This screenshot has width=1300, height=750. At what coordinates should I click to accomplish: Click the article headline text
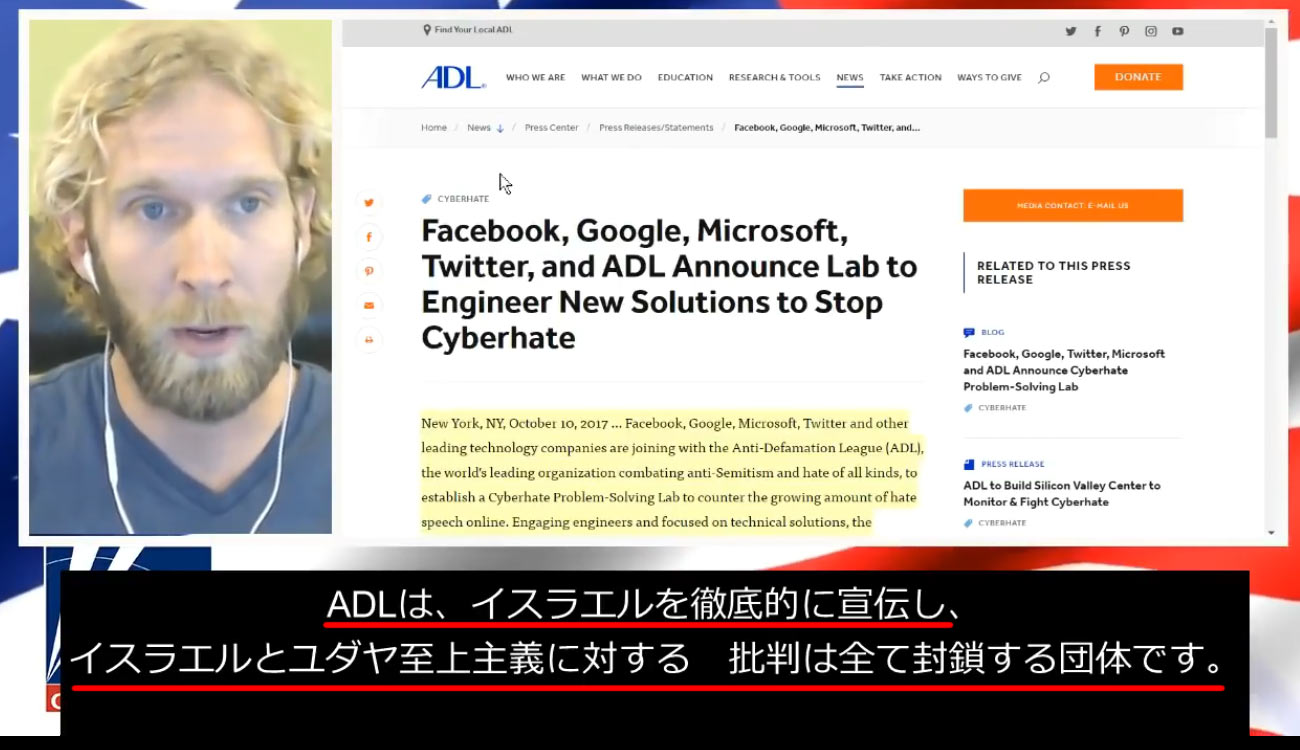point(669,285)
